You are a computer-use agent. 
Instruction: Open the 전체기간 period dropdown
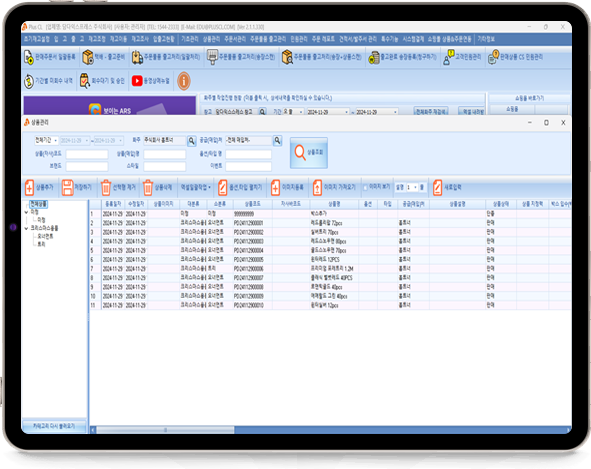tap(46, 140)
